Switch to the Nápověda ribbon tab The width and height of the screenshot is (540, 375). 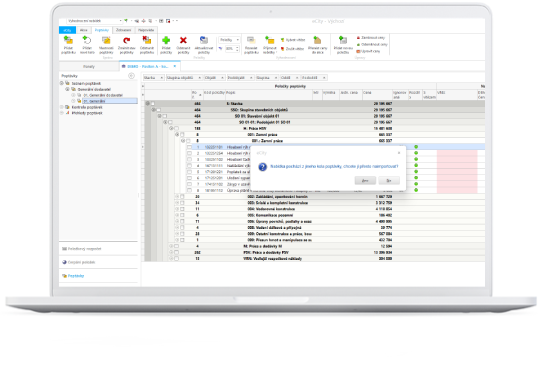coord(146,30)
